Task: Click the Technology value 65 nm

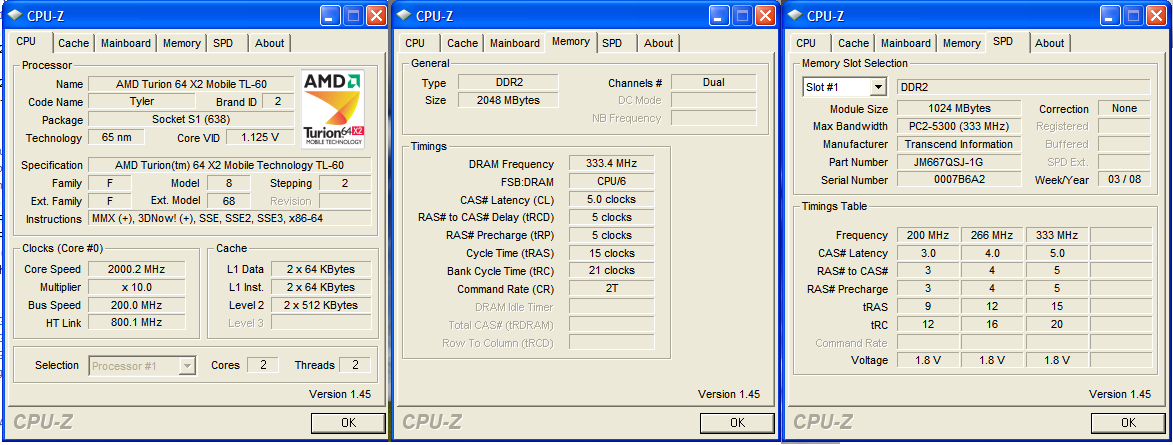Action: pyautogui.click(x=117, y=138)
